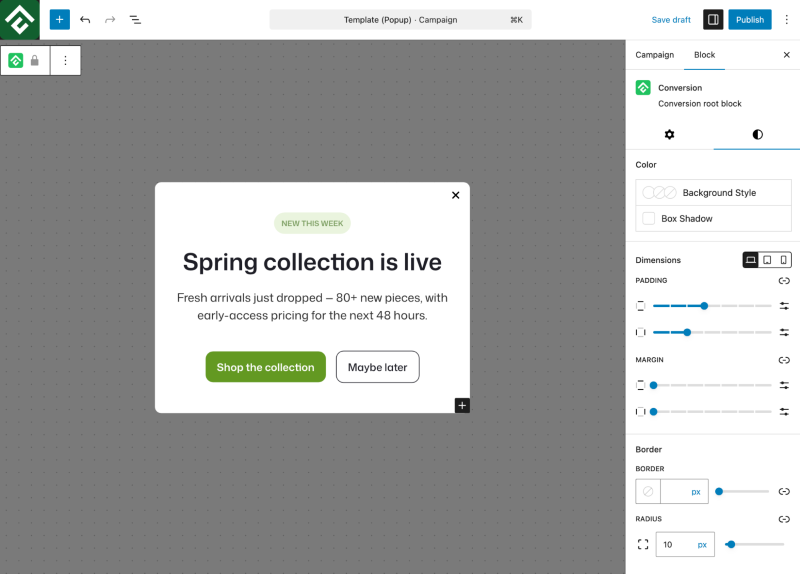Open the block Settings gear tab
Image resolution: width=800 pixels, height=574 pixels.
pyautogui.click(x=669, y=134)
